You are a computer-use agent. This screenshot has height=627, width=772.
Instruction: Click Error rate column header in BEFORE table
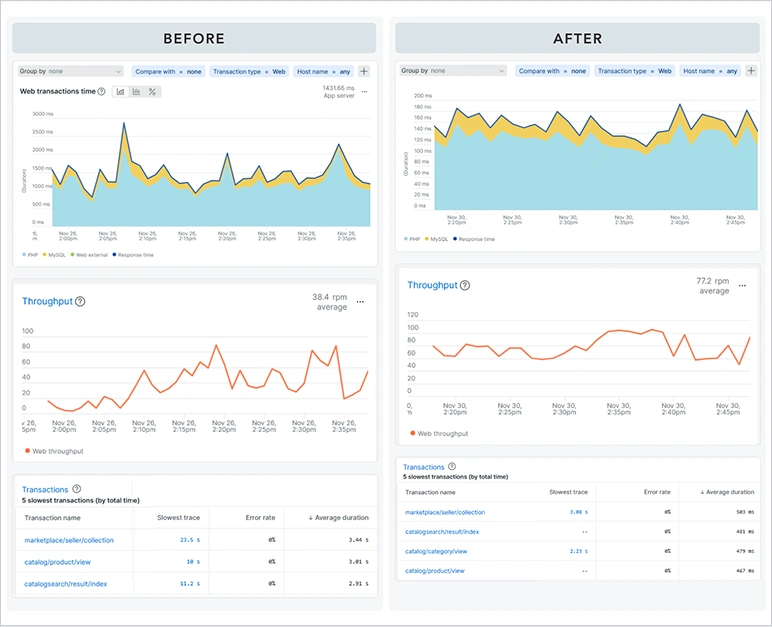coord(260,518)
